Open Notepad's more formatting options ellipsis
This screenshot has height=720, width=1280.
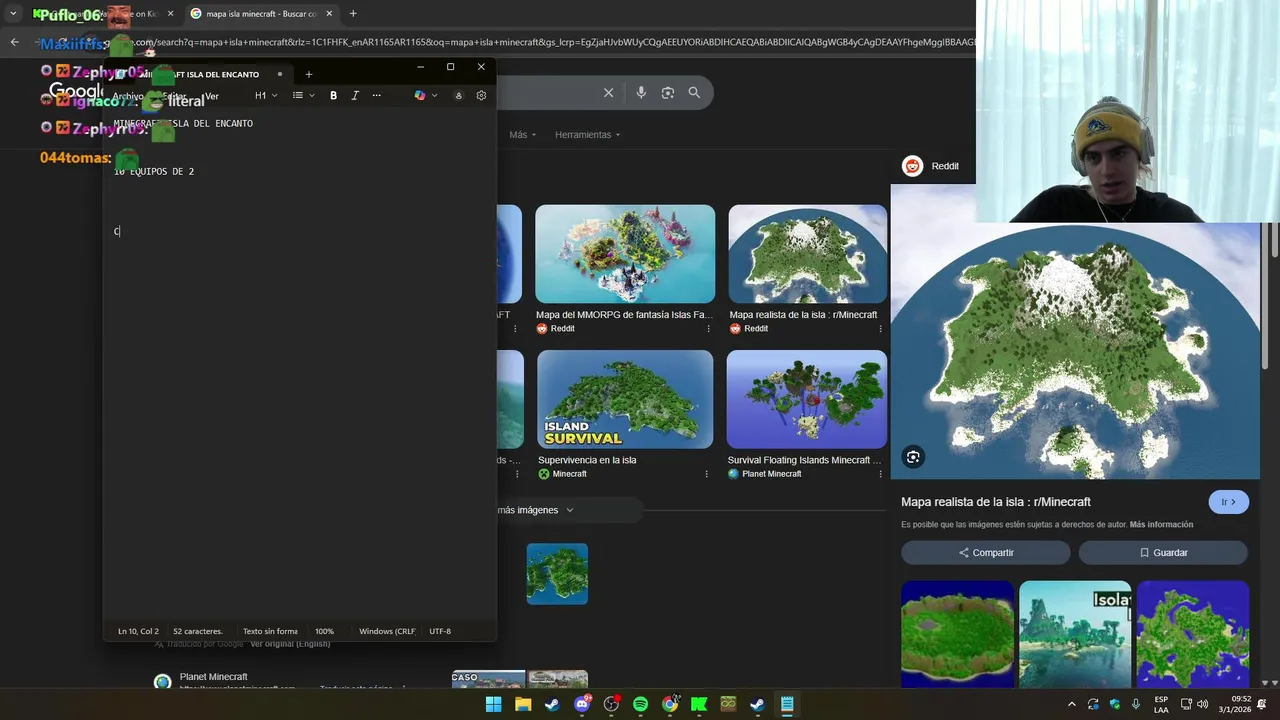(376, 95)
